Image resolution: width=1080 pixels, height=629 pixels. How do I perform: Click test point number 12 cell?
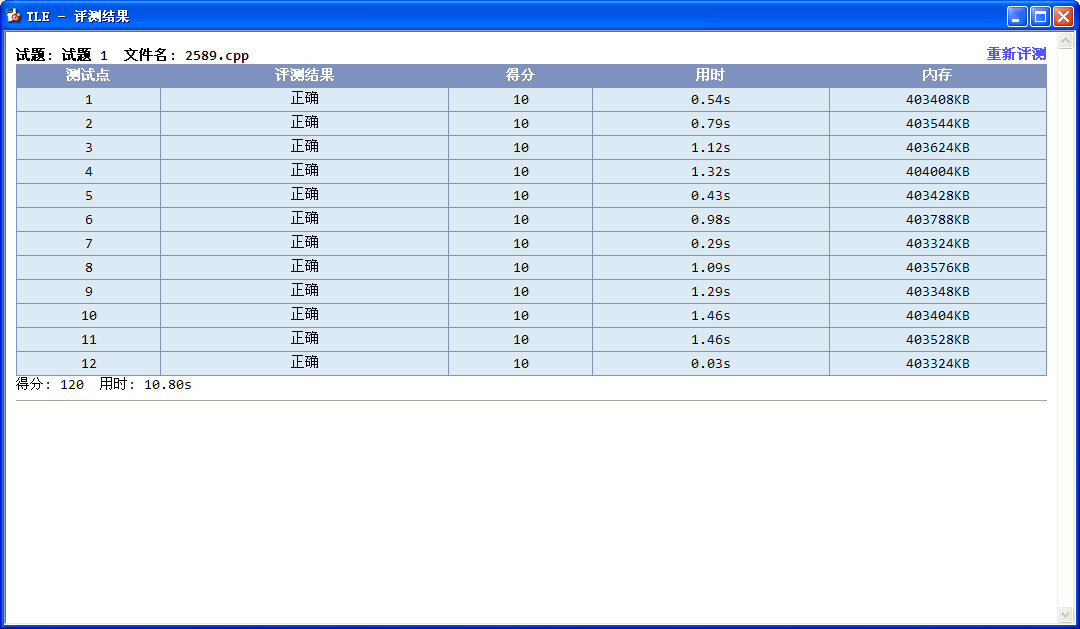click(x=88, y=364)
